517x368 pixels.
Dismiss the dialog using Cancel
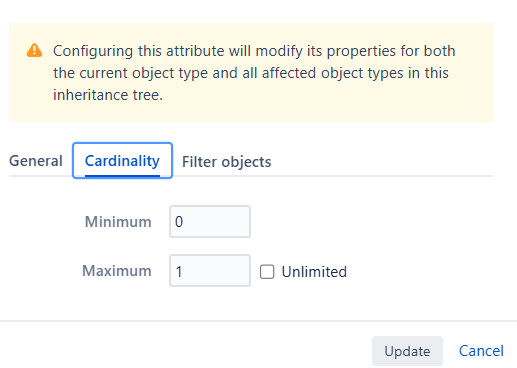[481, 351]
